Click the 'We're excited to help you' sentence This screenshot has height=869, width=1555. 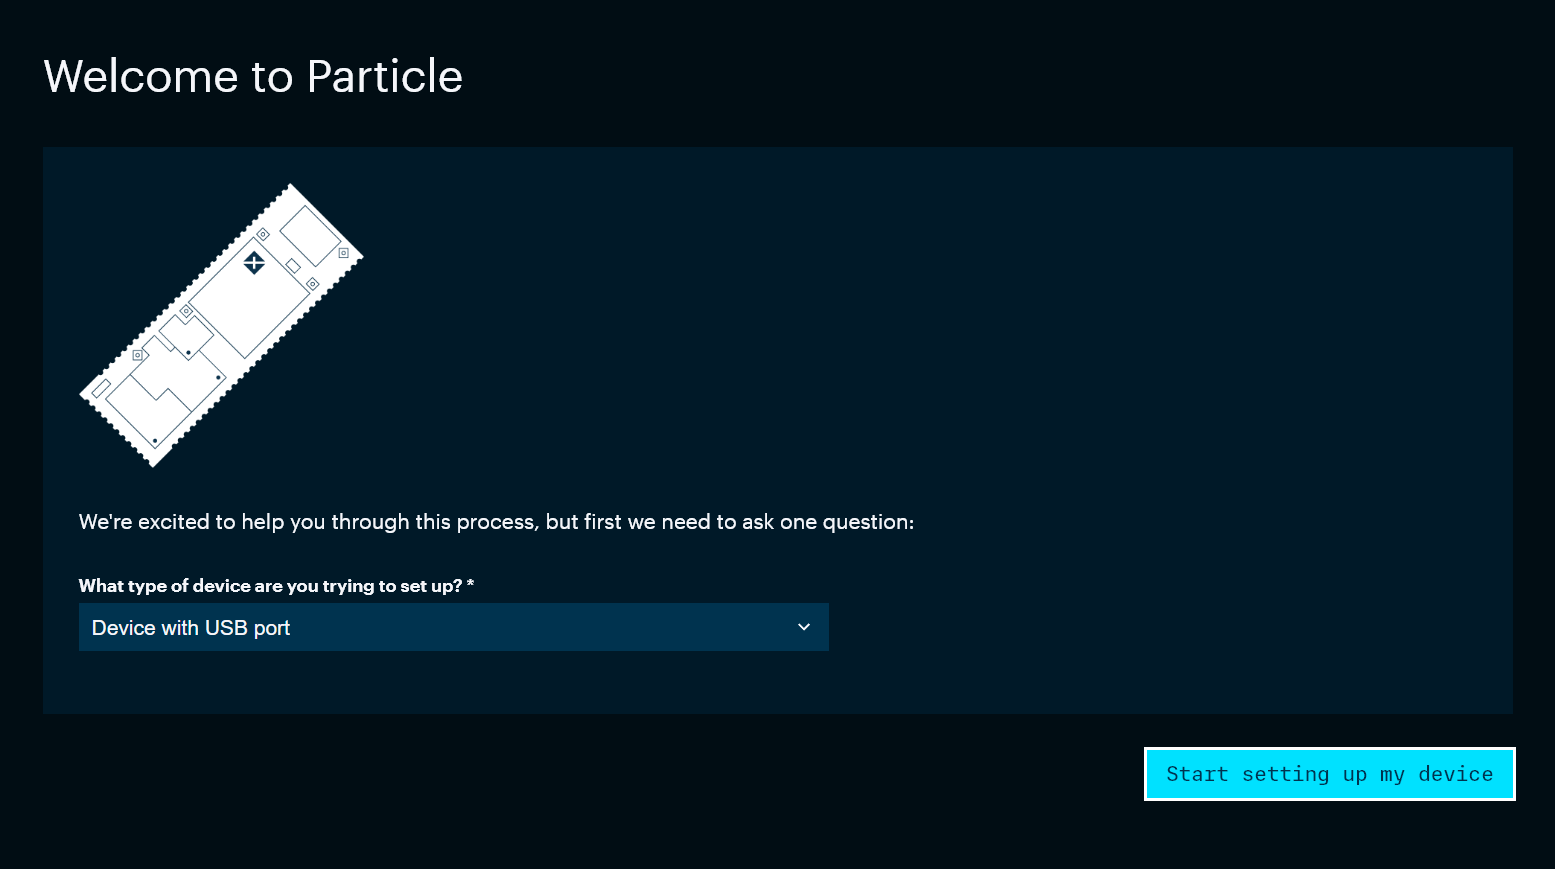(x=496, y=522)
